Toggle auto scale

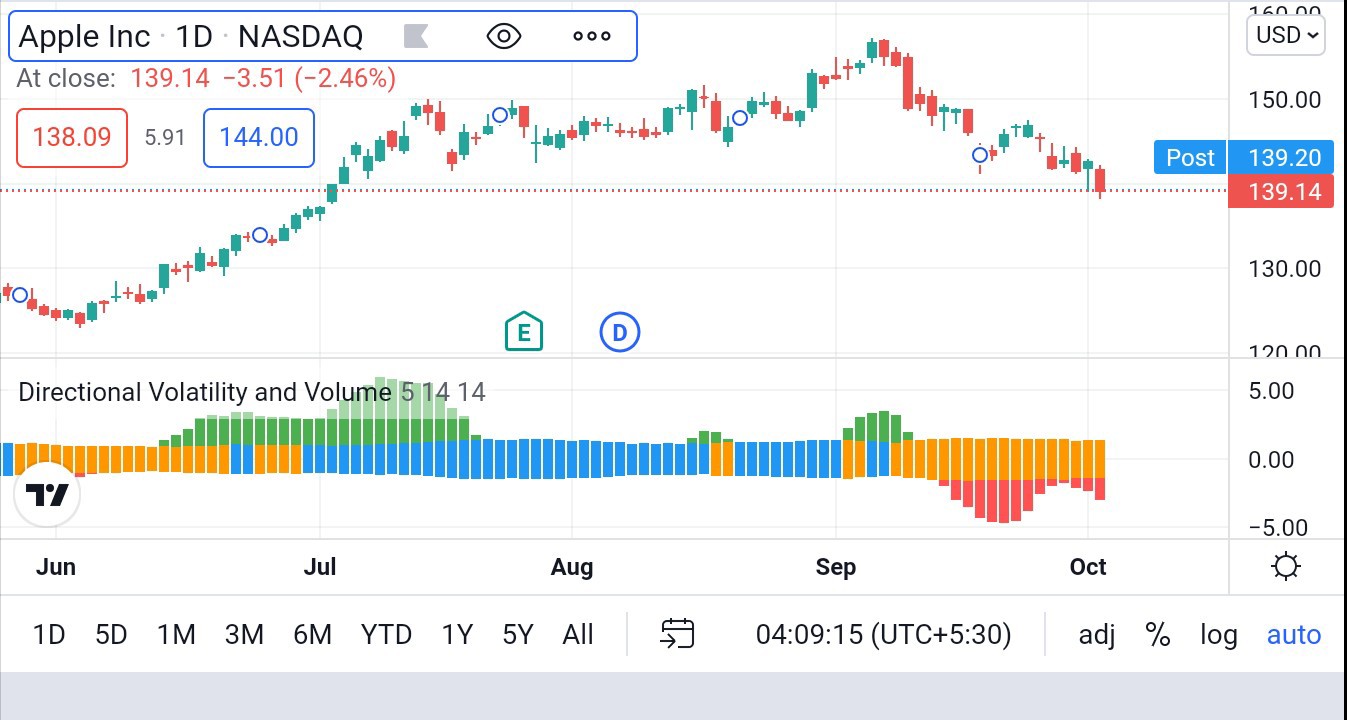1293,635
